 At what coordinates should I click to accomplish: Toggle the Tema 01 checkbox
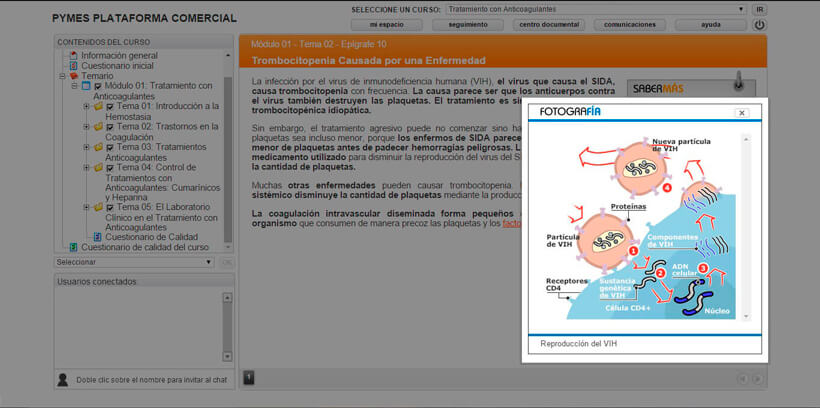coord(110,107)
